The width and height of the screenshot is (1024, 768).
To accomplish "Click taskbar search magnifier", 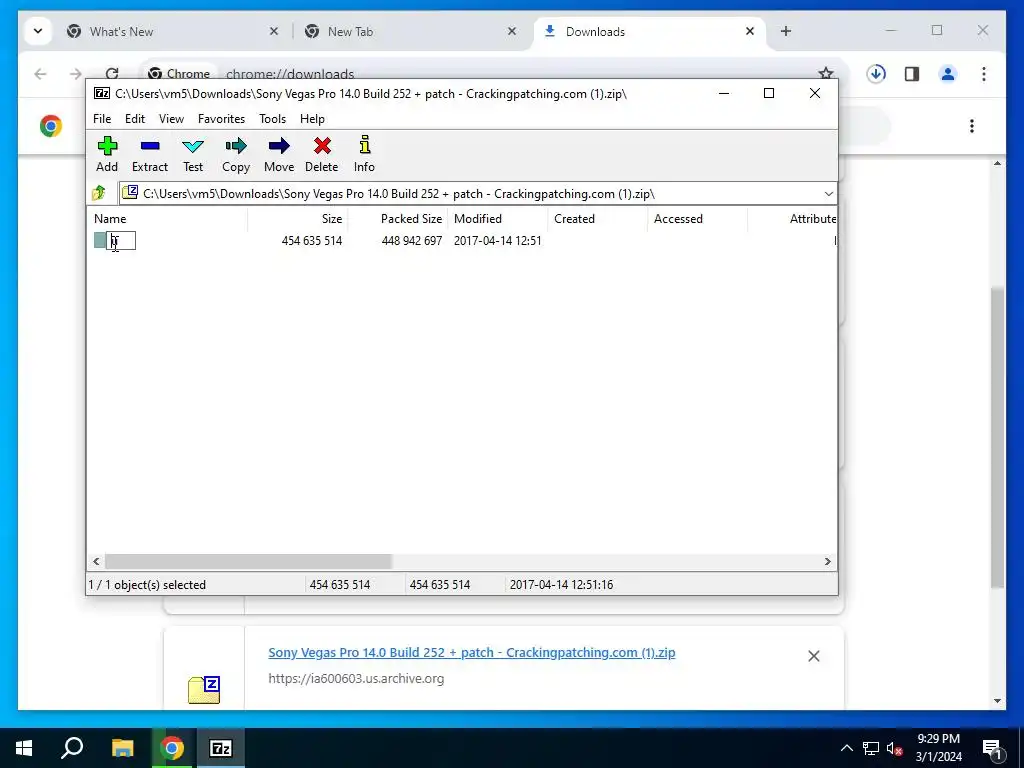I will pyautogui.click(x=72, y=748).
